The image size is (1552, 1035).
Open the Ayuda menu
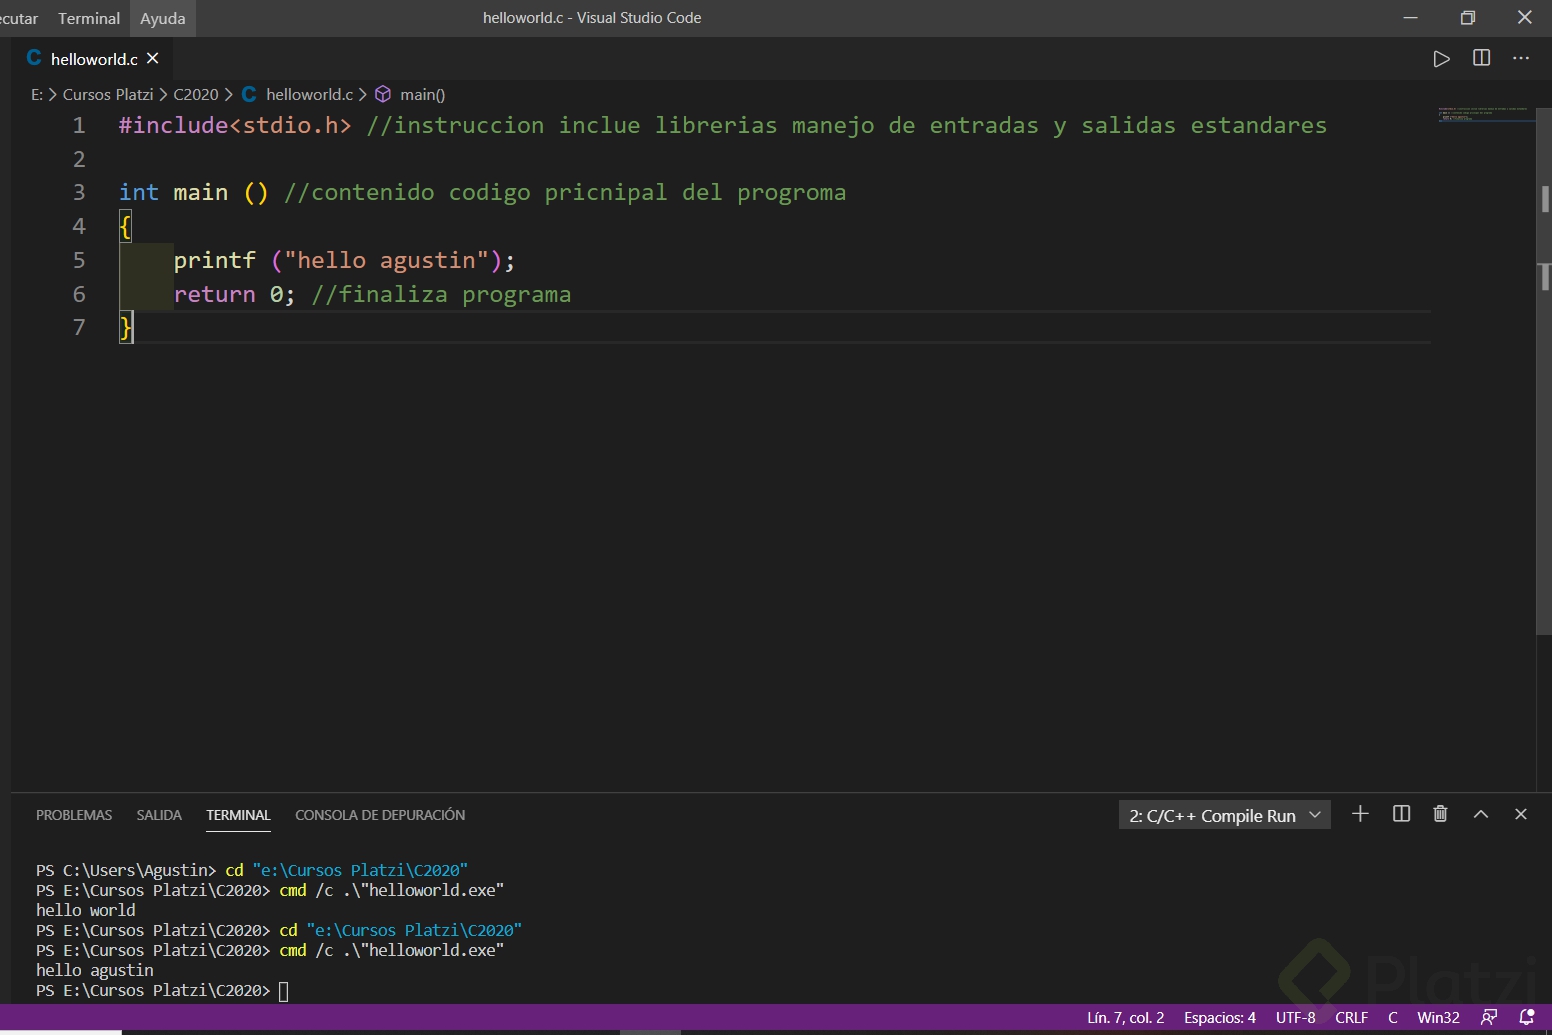[x=163, y=18]
